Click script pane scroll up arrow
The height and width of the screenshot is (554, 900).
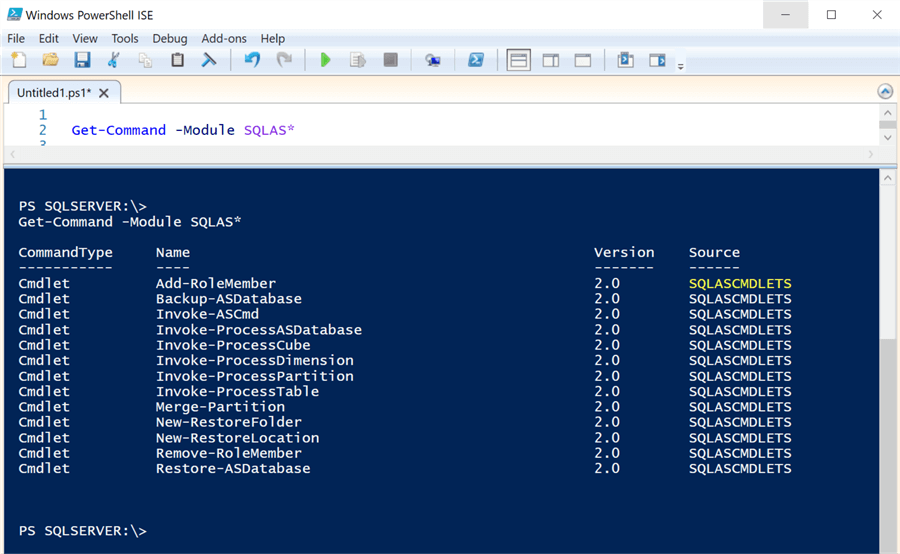pyautogui.click(x=887, y=113)
